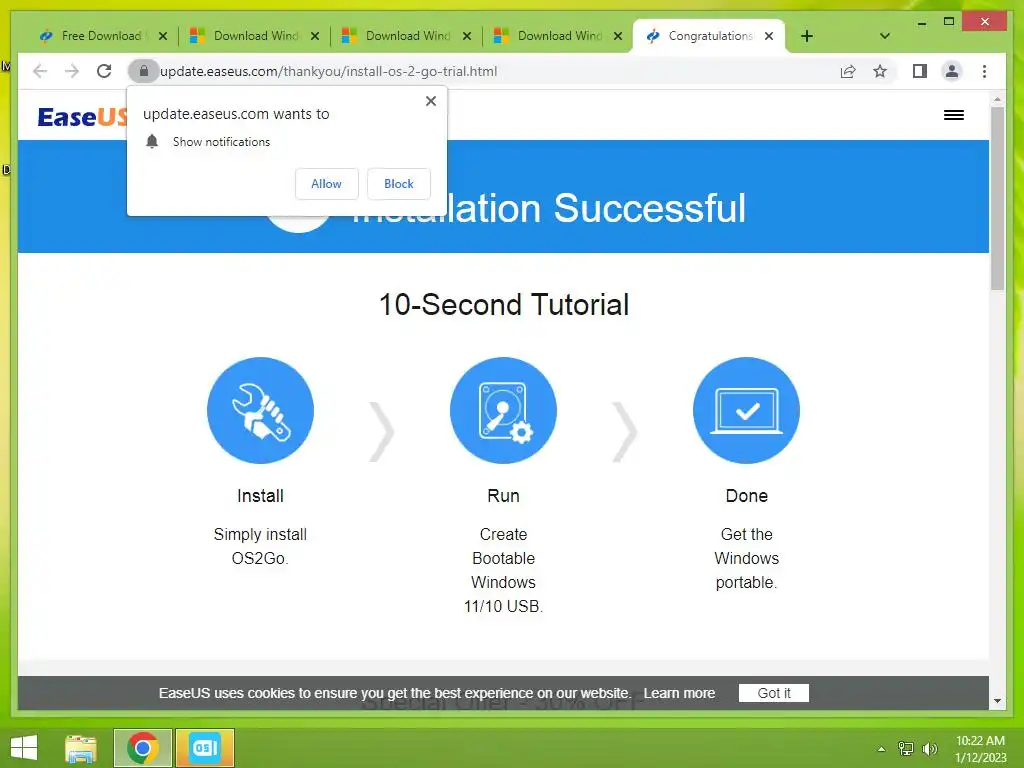Bookmark this page with the star icon
The height and width of the screenshot is (768, 1024).
(880, 71)
